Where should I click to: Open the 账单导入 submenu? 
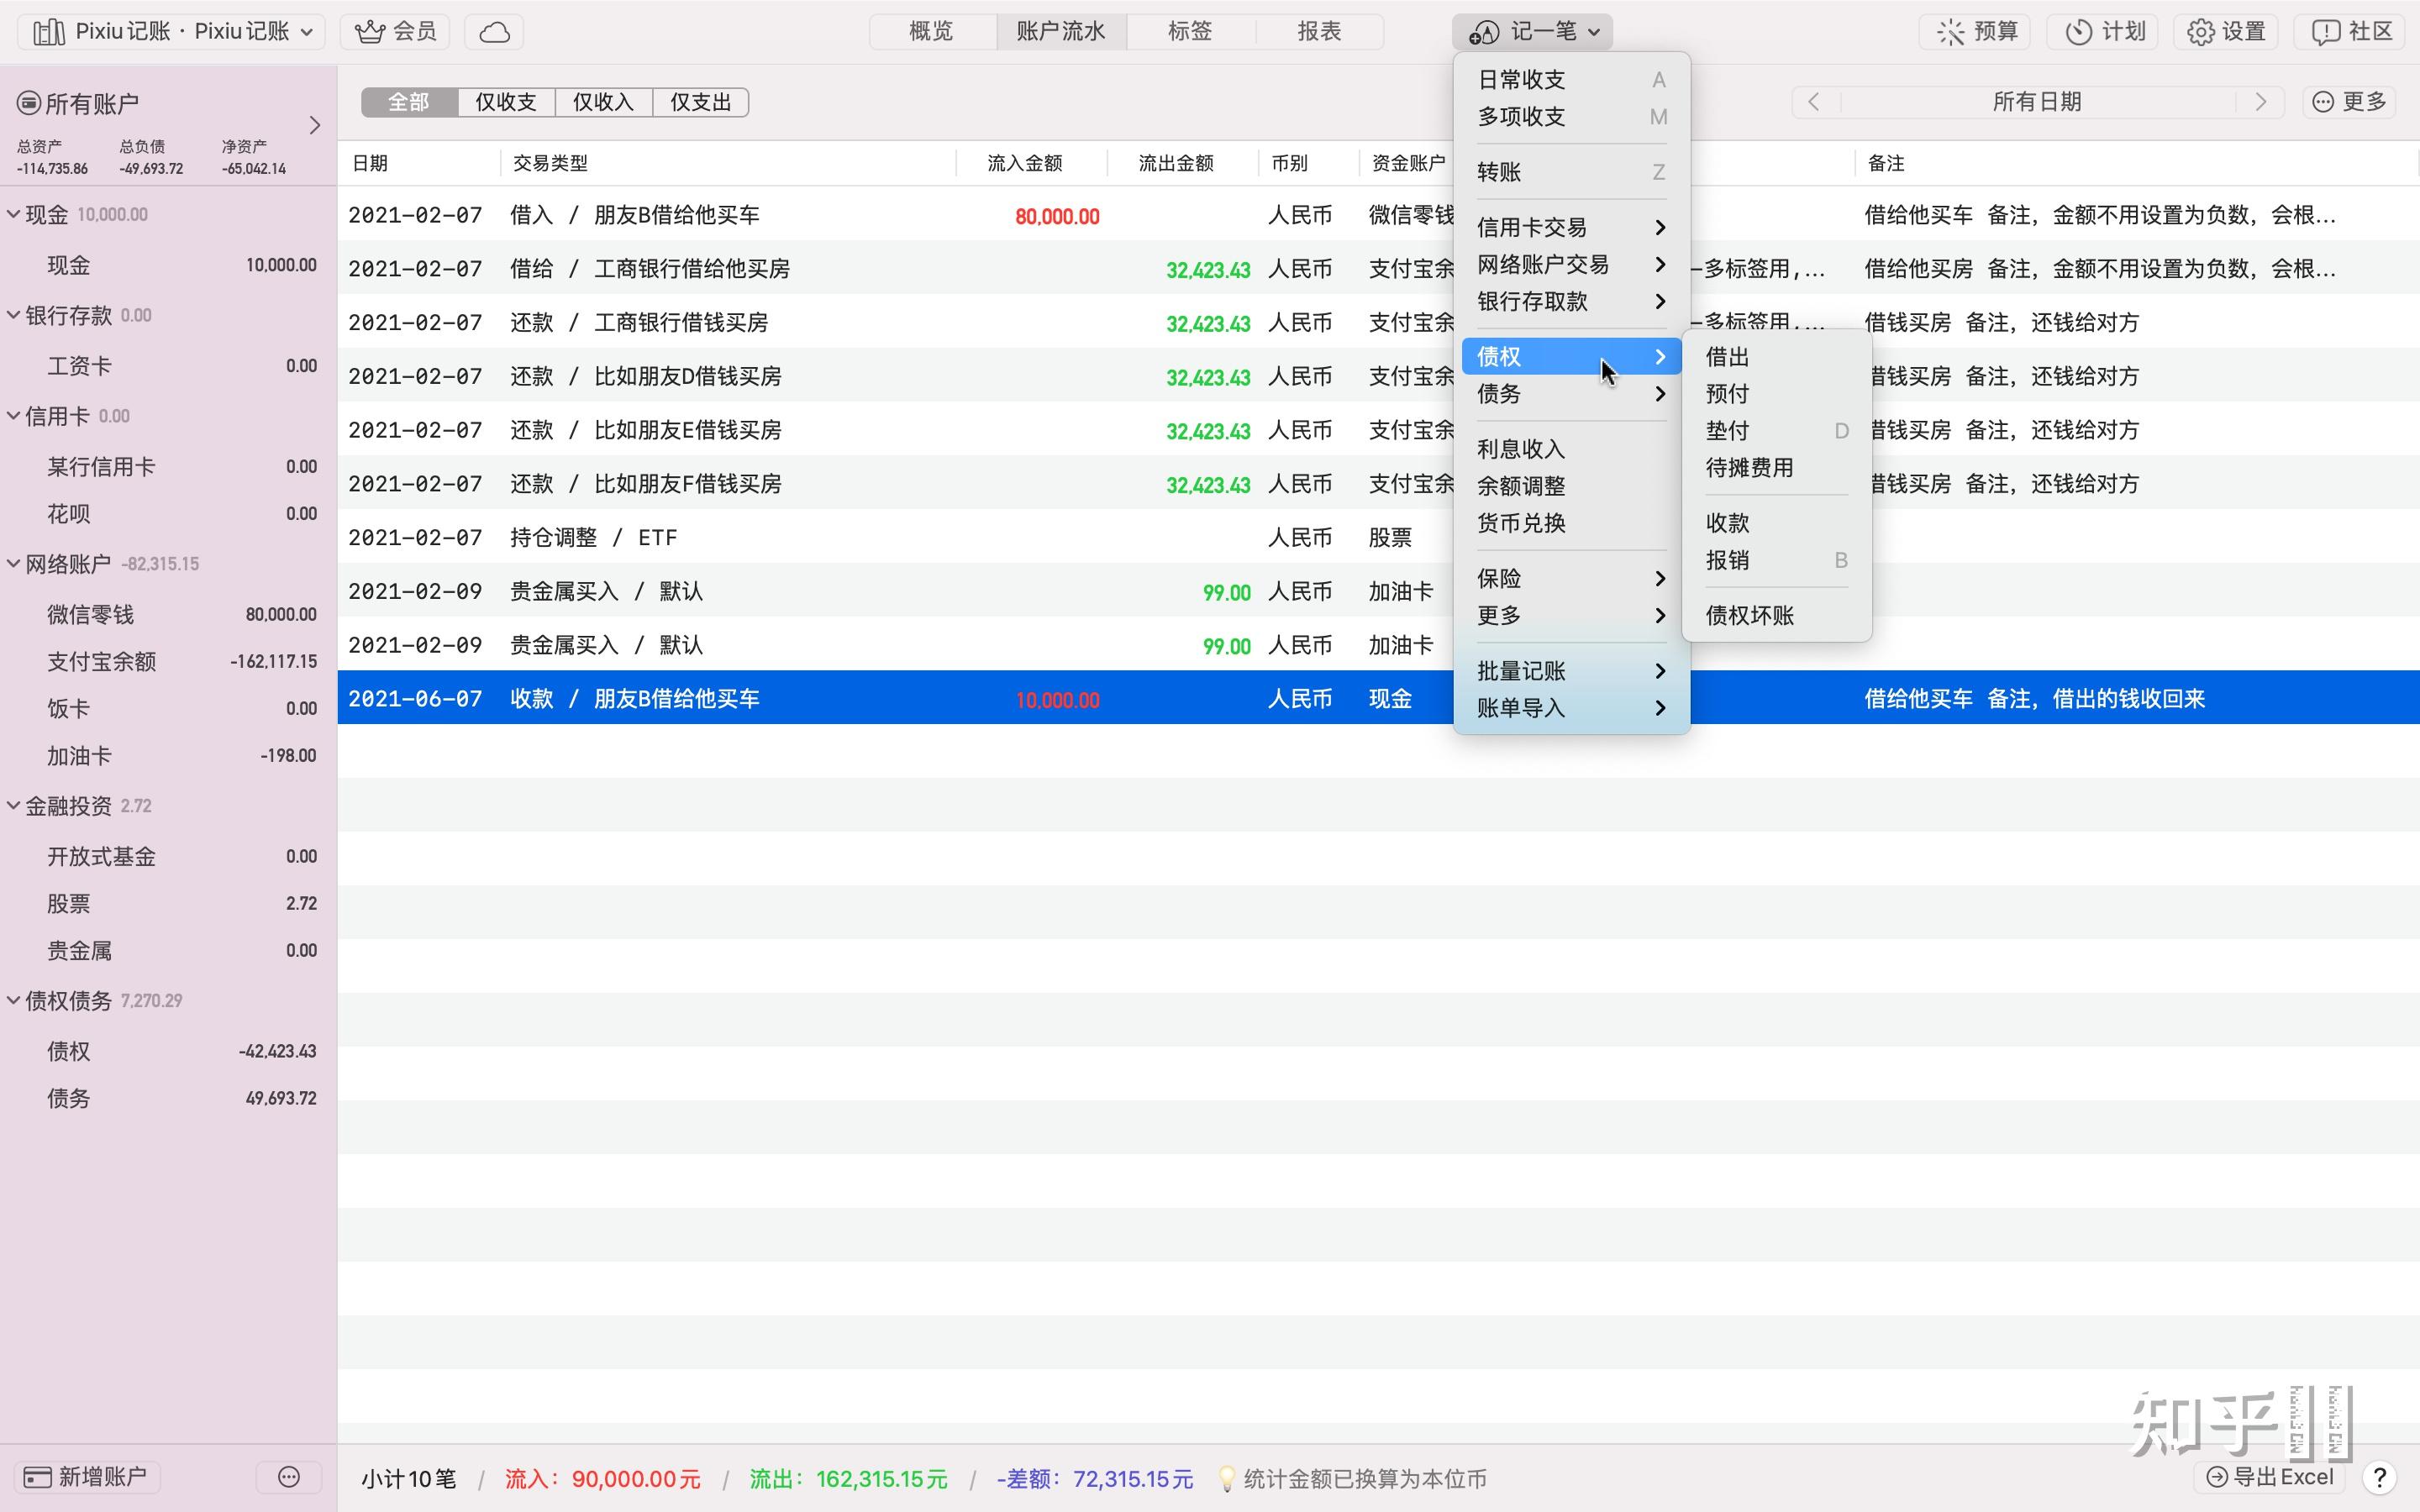point(1571,708)
